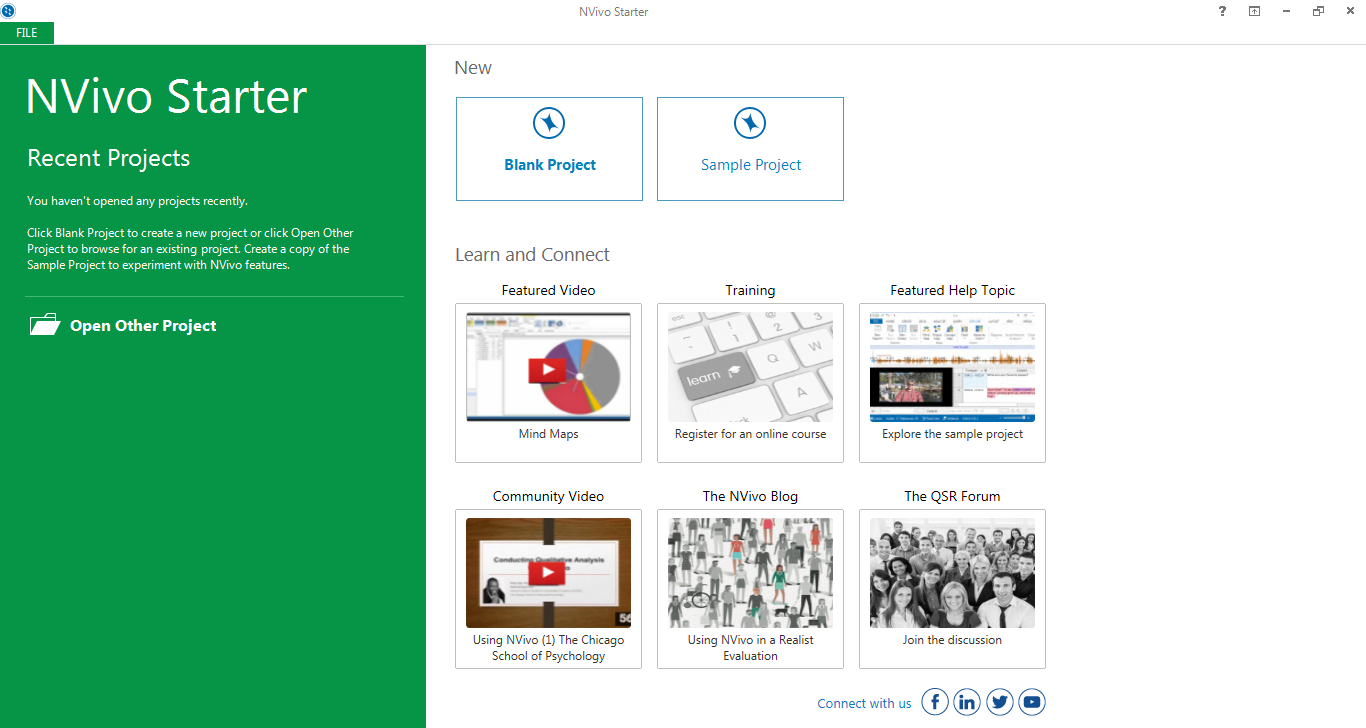Image resolution: width=1366 pixels, height=728 pixels.
Task: Play the Mind Maps featured video thumbnail
Action: click(x=548, y=367)
